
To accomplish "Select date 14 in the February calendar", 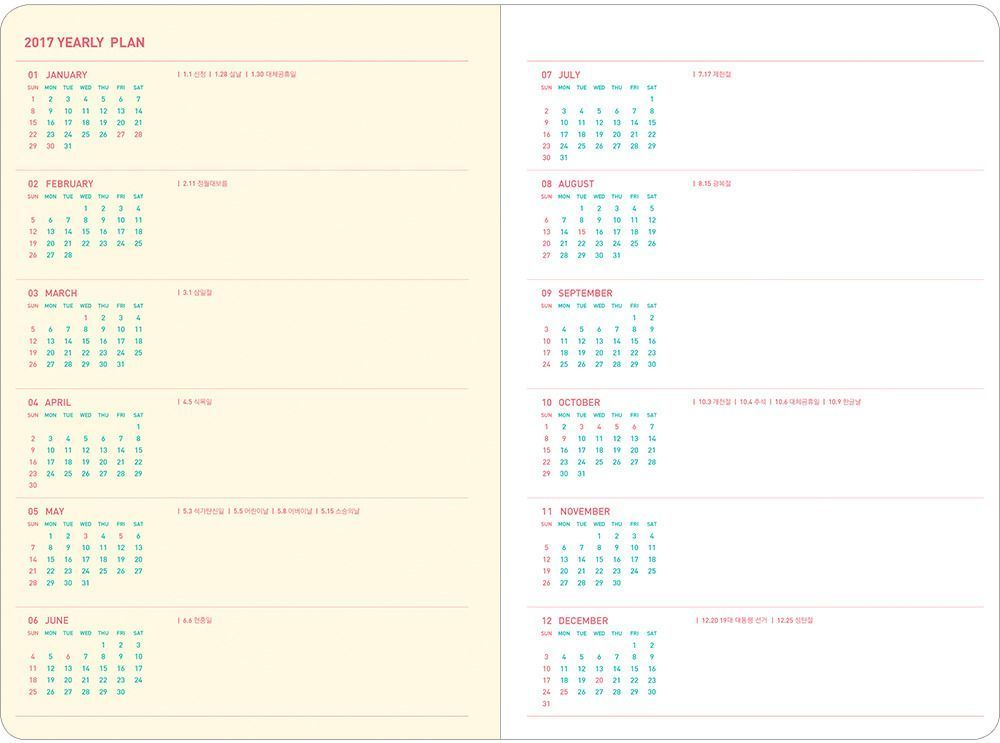I will (68, 232).
